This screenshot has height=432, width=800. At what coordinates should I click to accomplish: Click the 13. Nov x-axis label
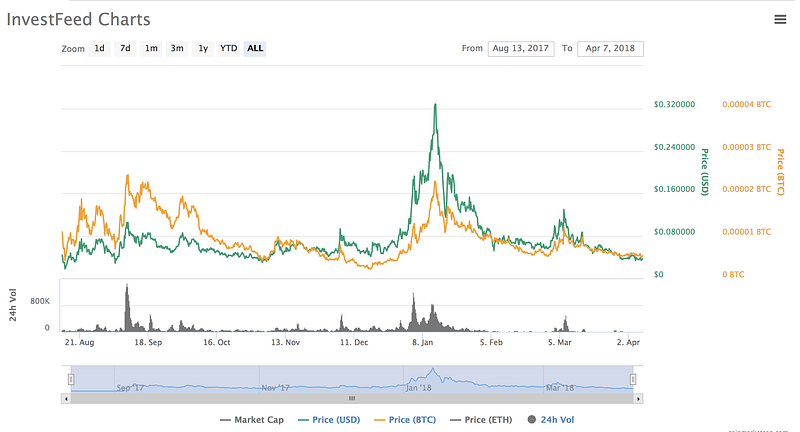pyautogui.click(x=285, y=342)
